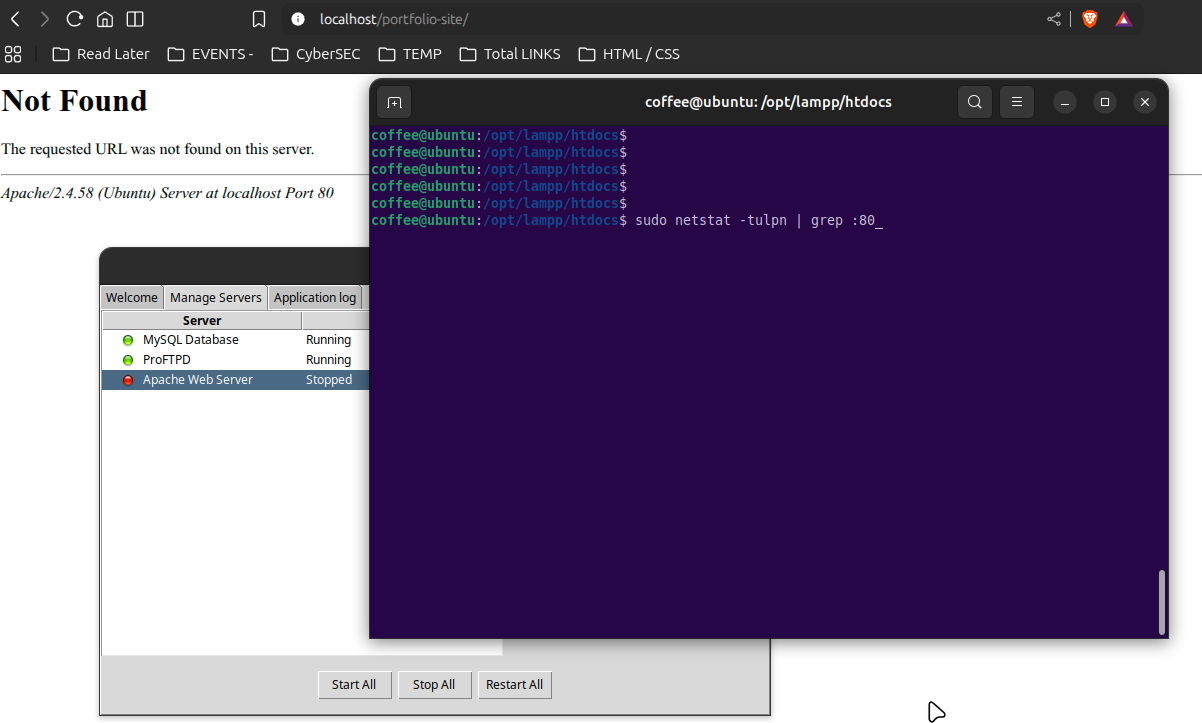Expand the HTML / CSS bookmark folder
Viewport: 1202px width, 723px height.
[628, 54]
